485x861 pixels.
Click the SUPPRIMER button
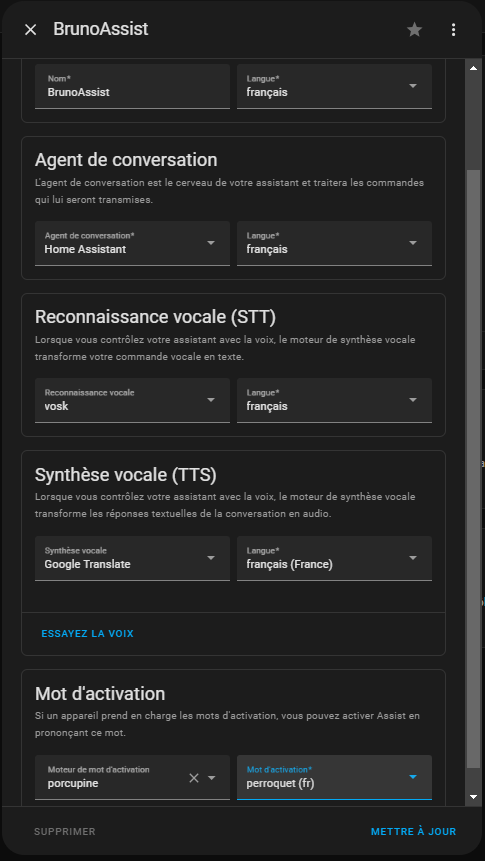tap(65, 831)
